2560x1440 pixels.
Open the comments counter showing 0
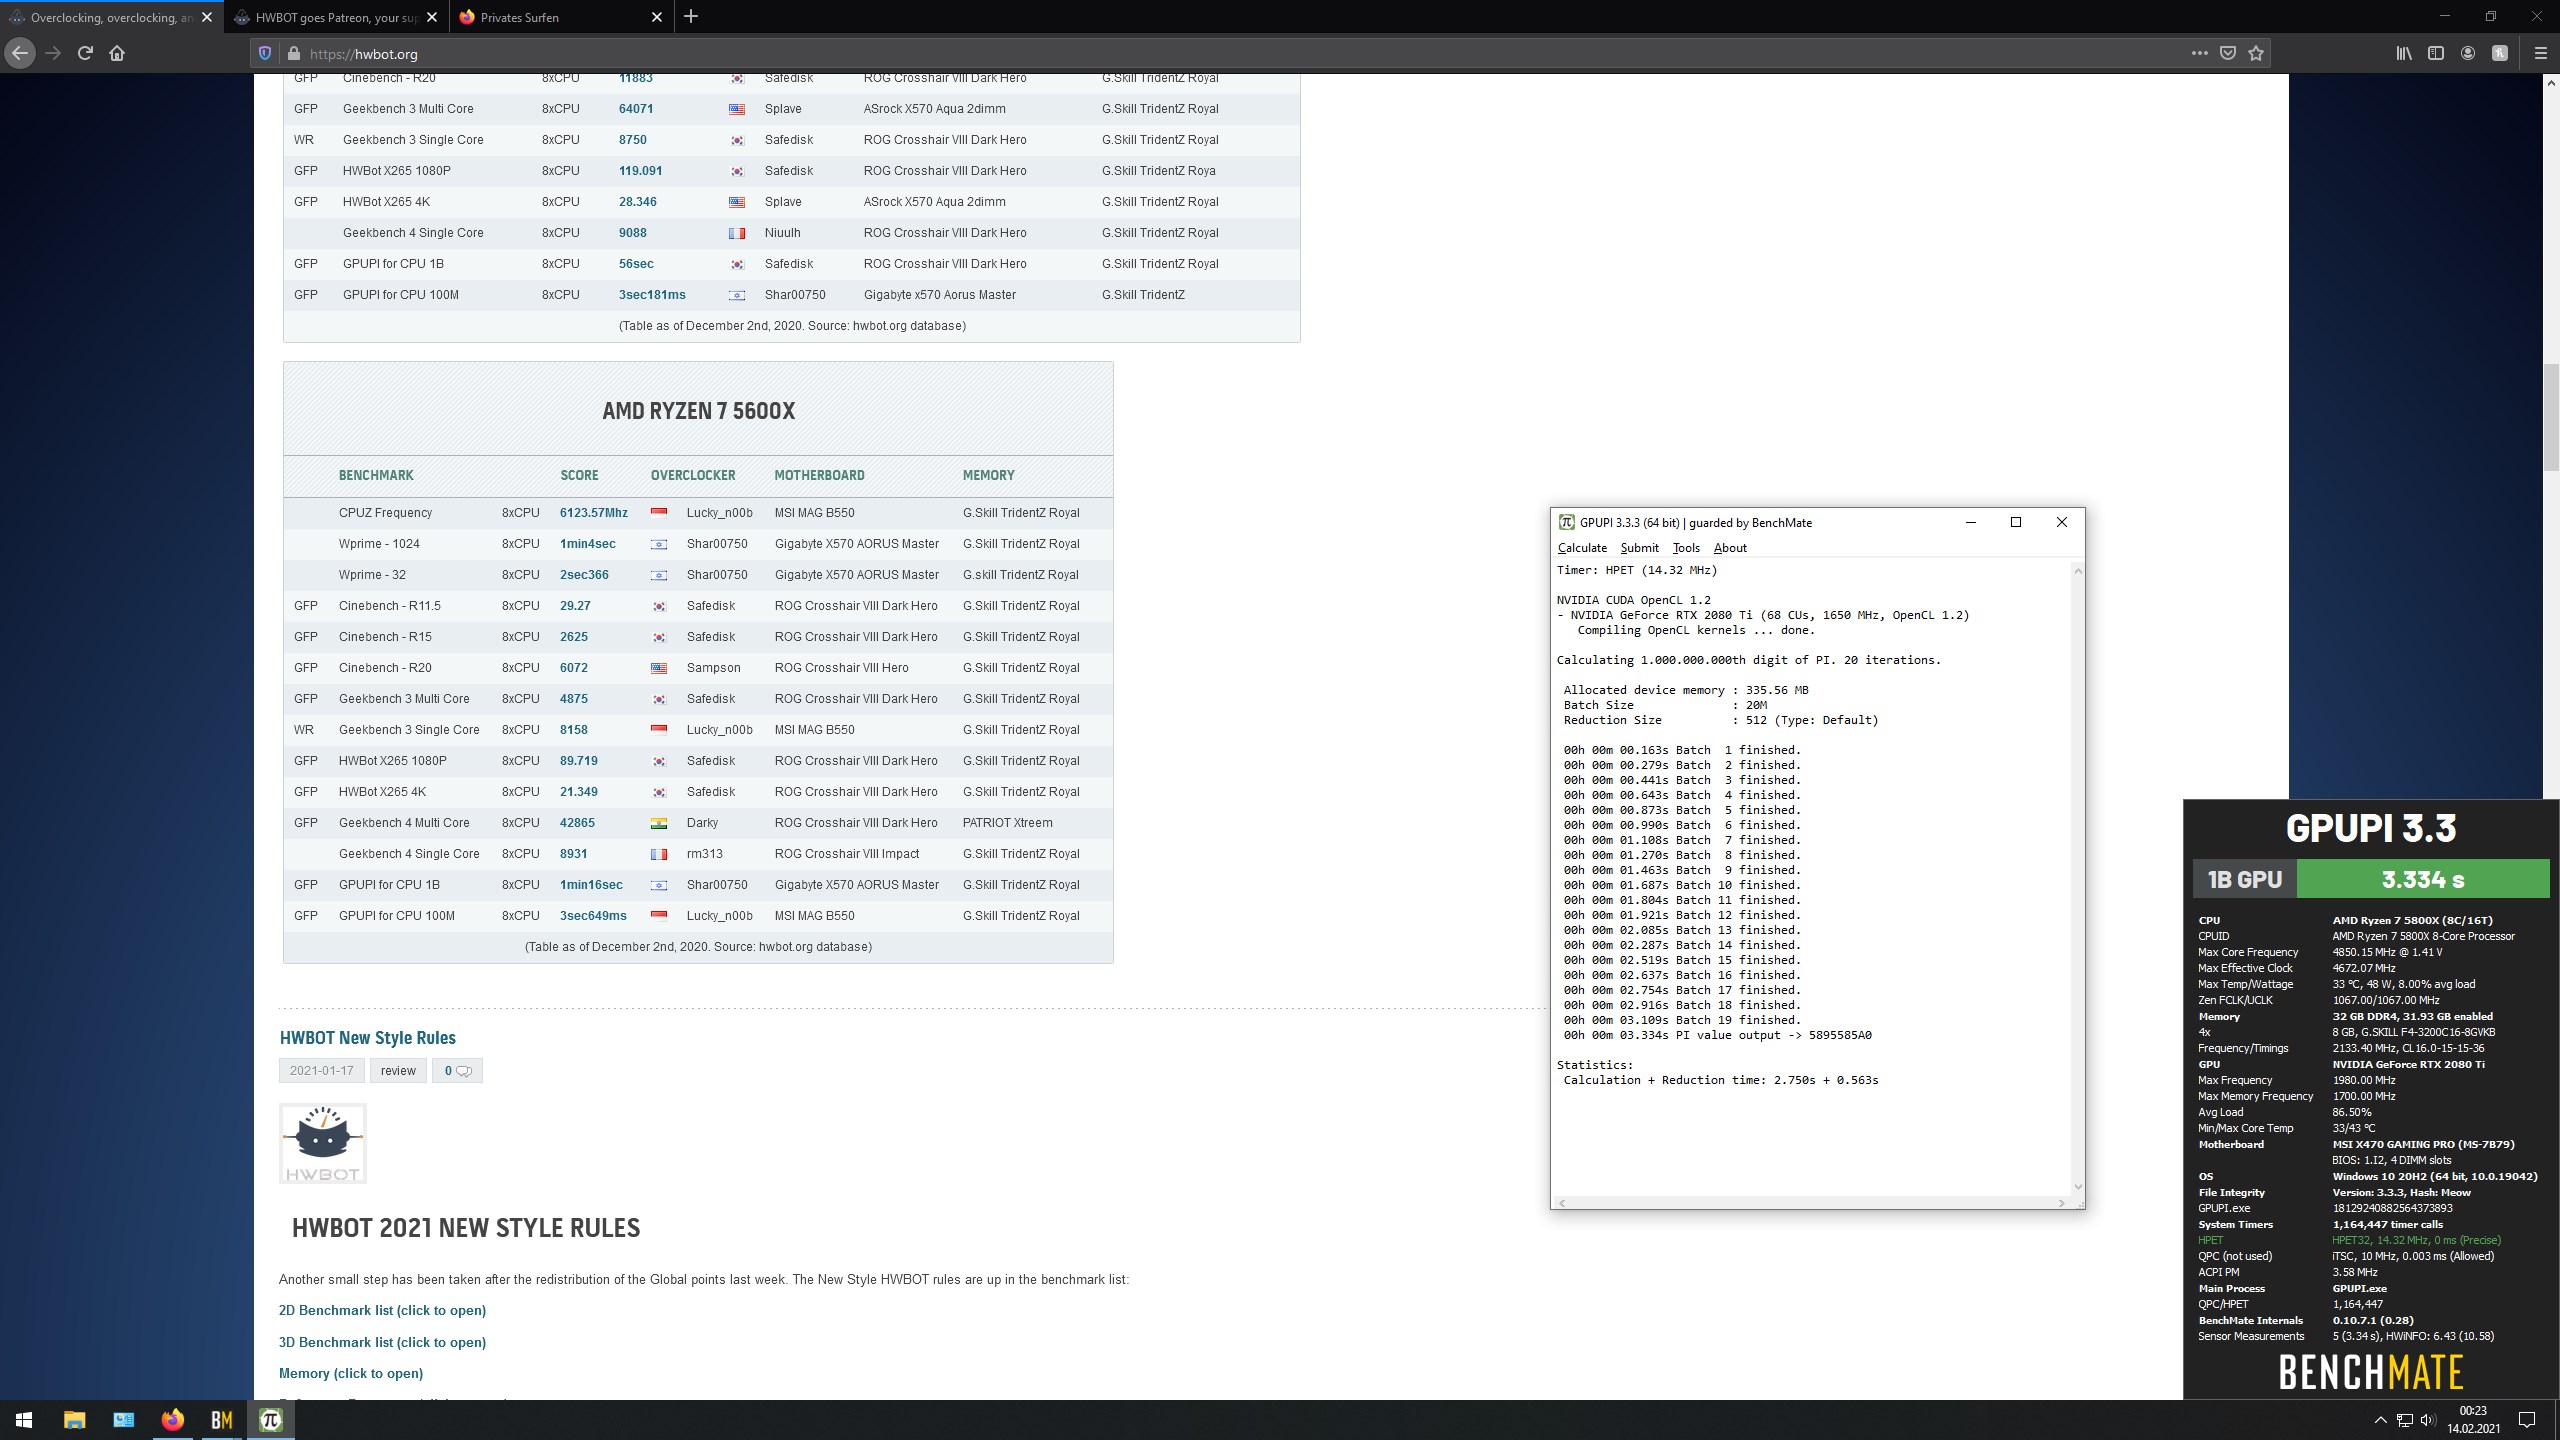tap(458, 1071)
